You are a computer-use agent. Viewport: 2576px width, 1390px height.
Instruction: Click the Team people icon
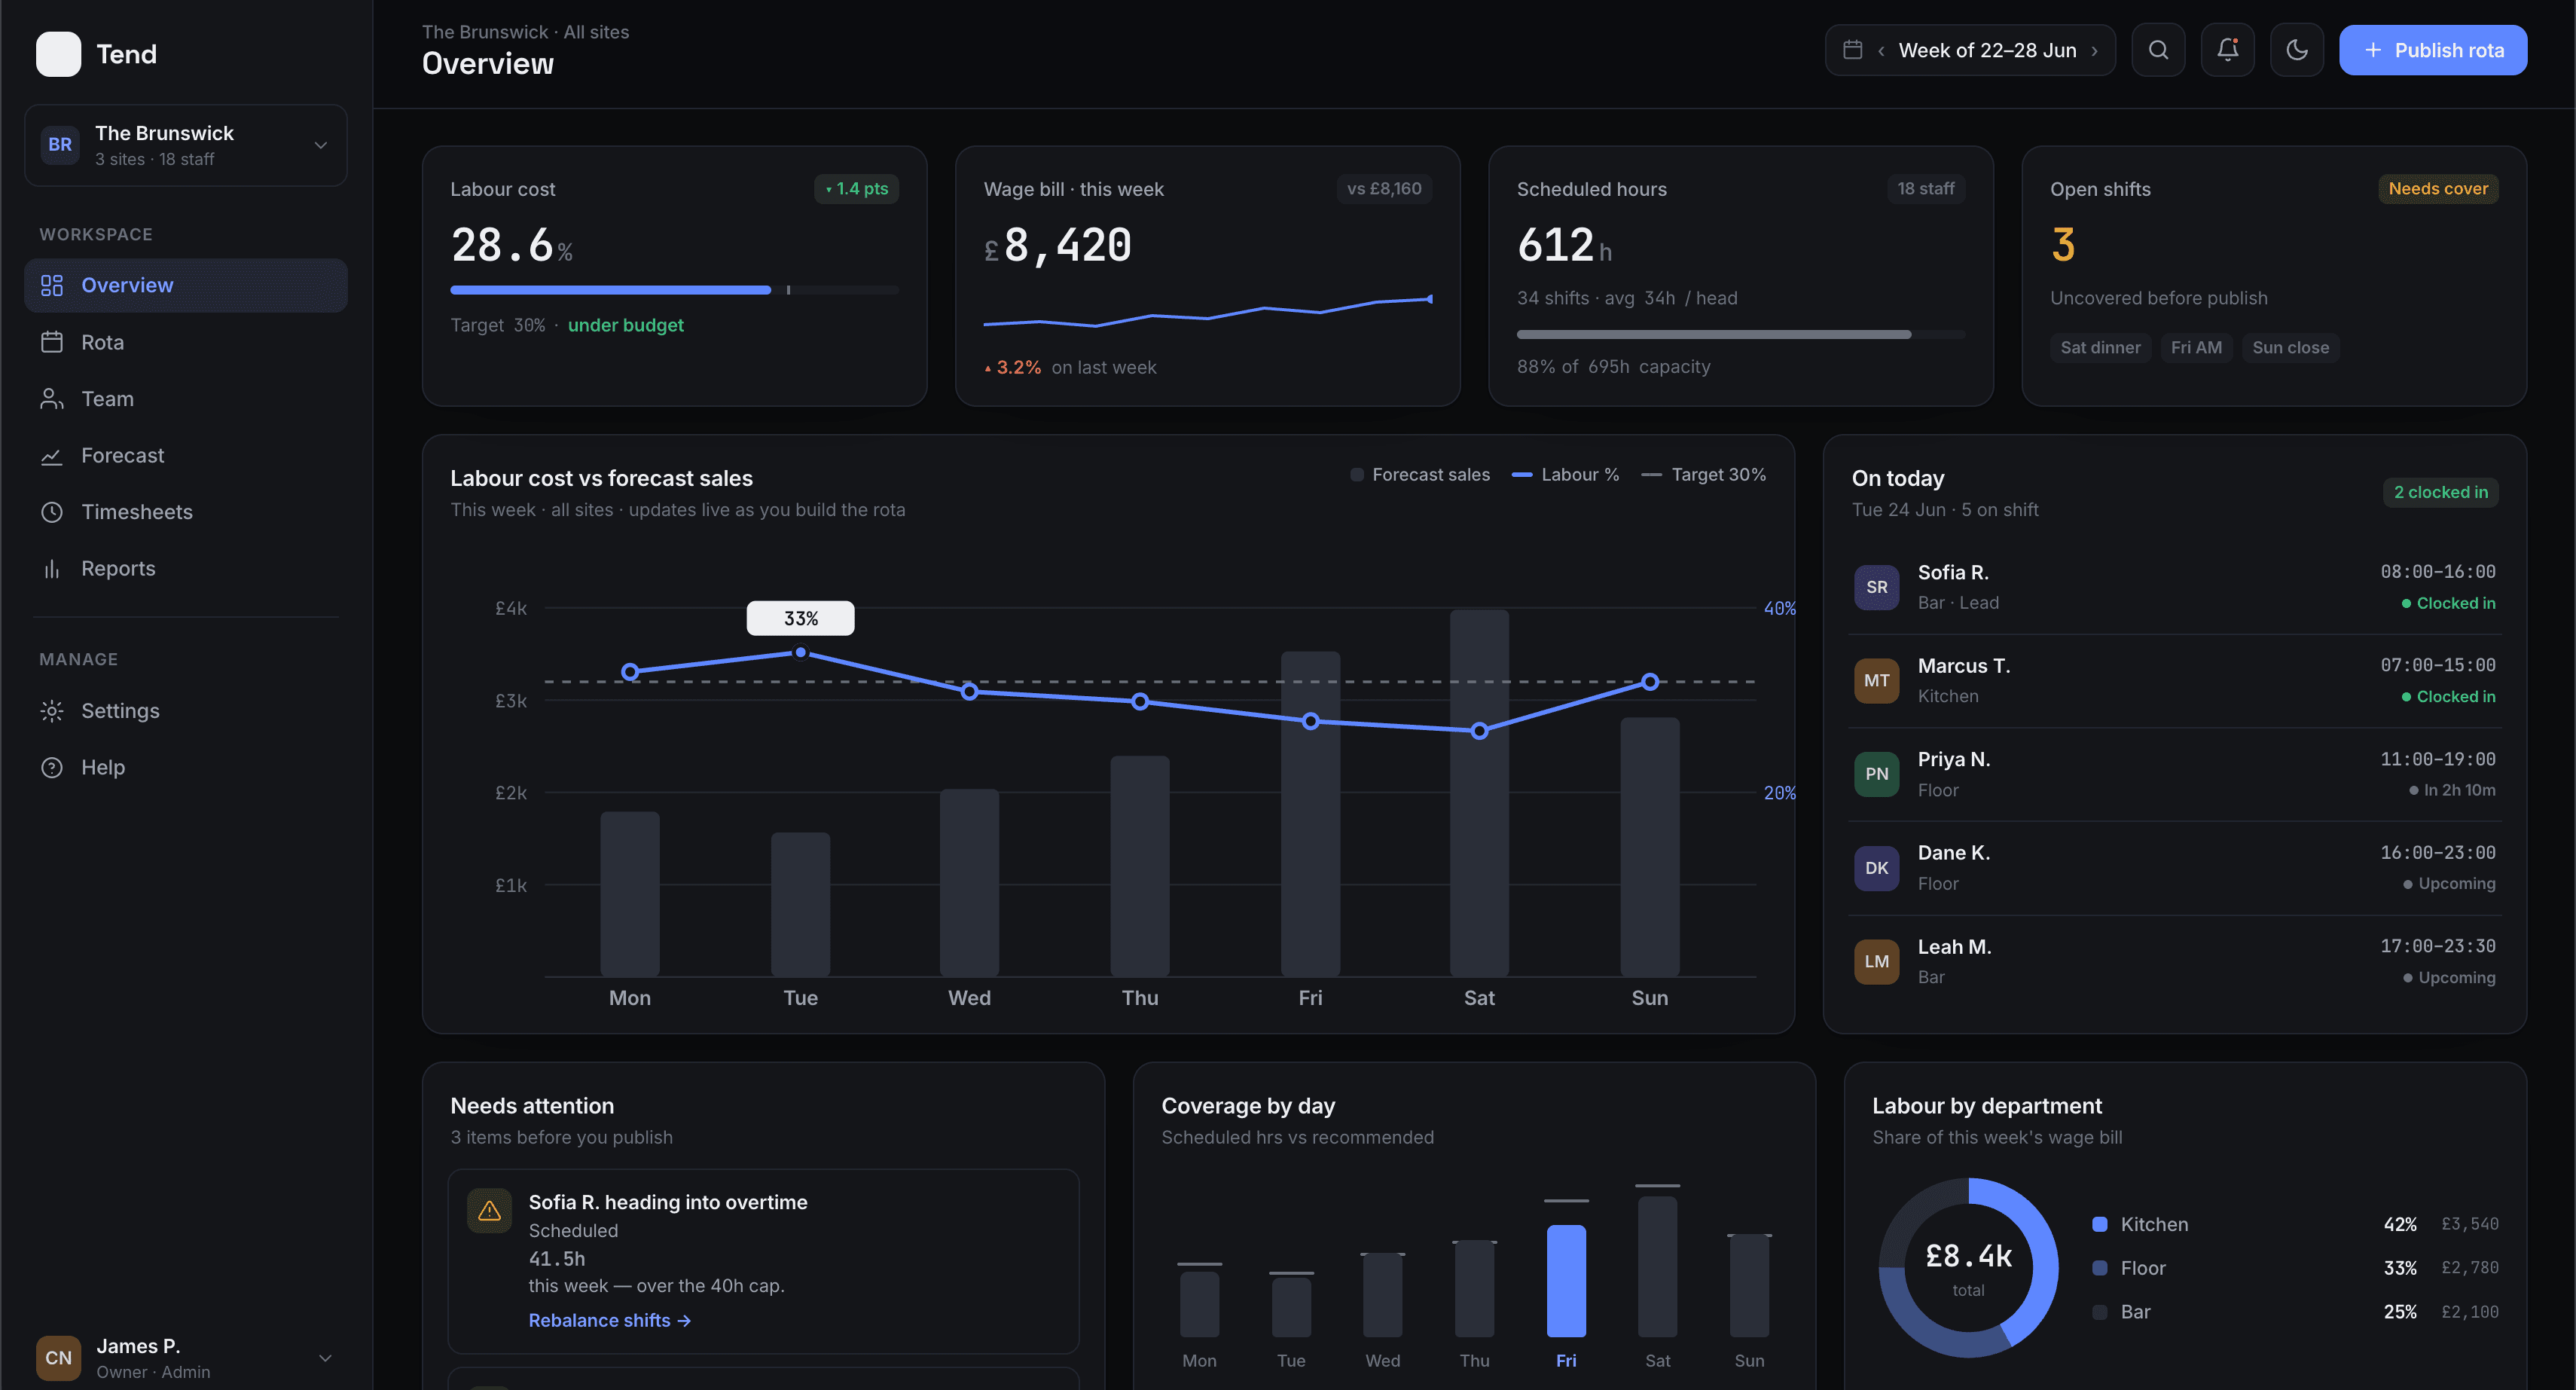[x=52, y=399]
